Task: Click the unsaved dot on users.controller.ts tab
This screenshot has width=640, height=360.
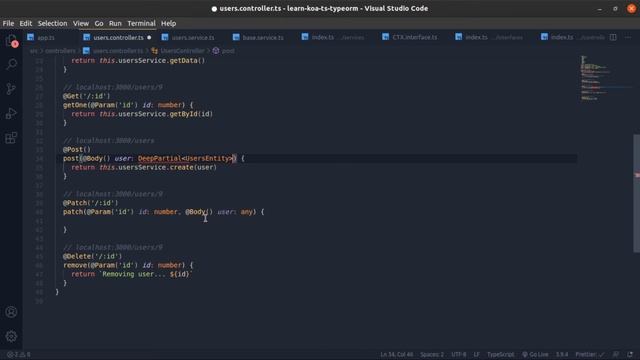Action: [149, 38]
